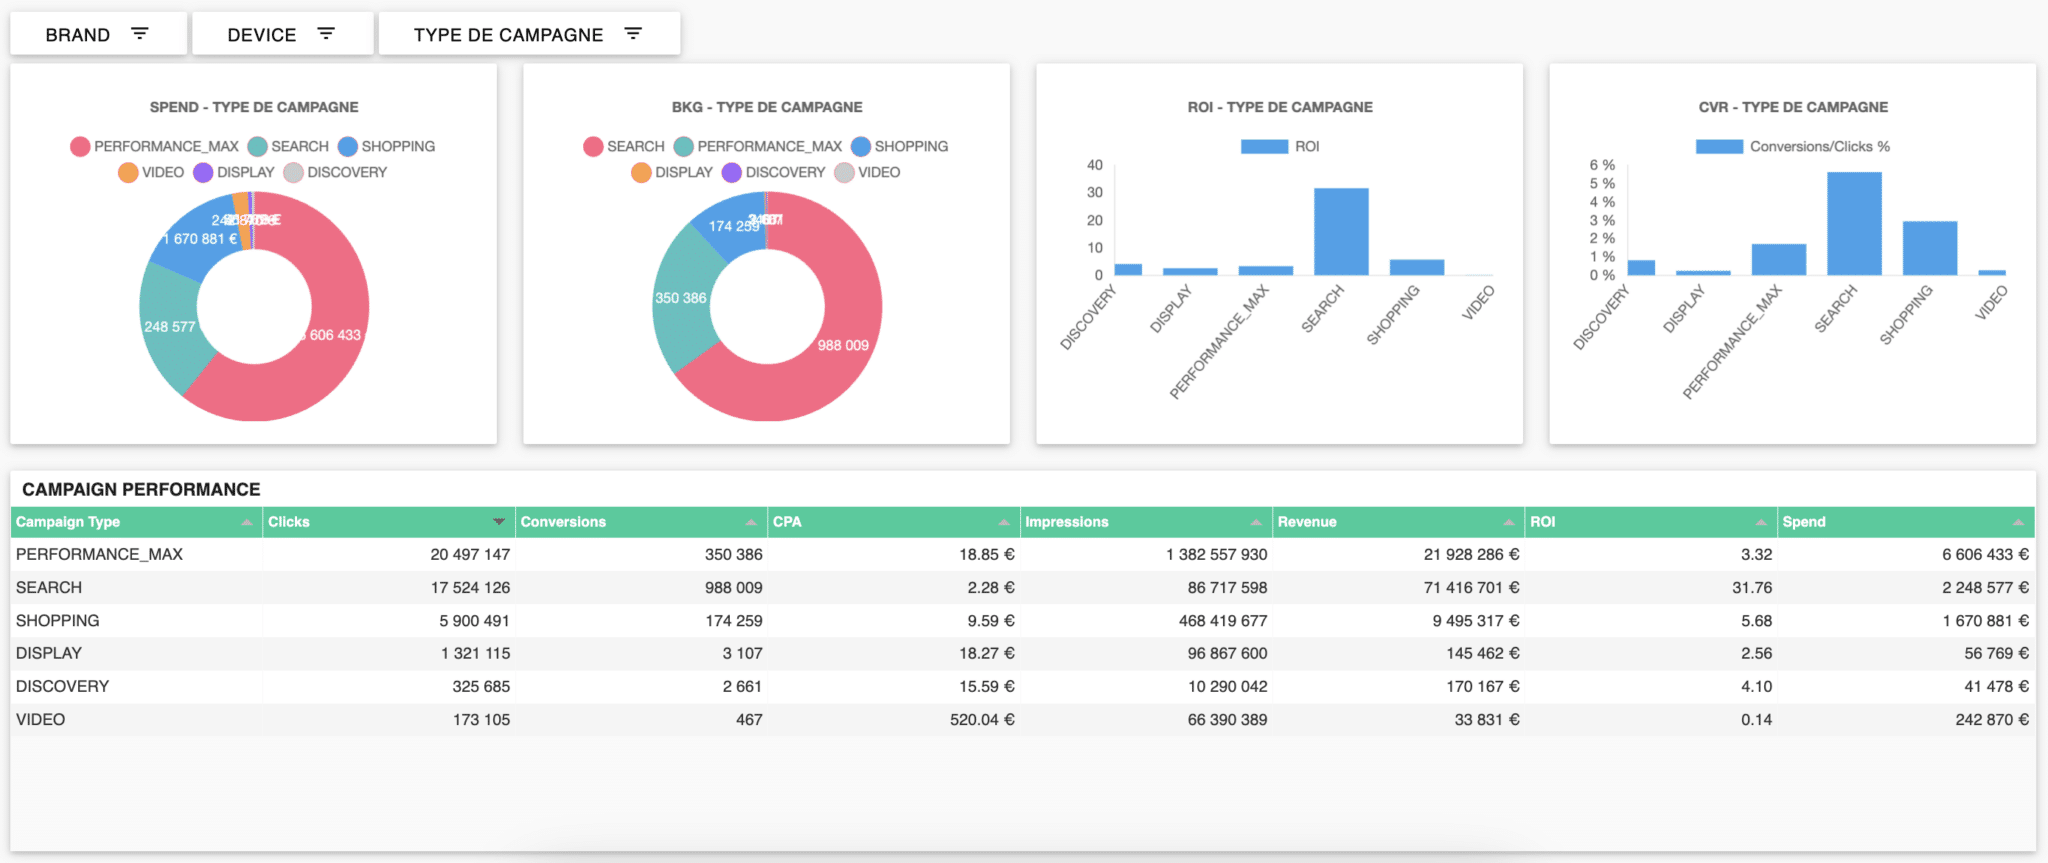Sort table by Spend arrow
The image size is (2048, 863).
coord(2018,522)
